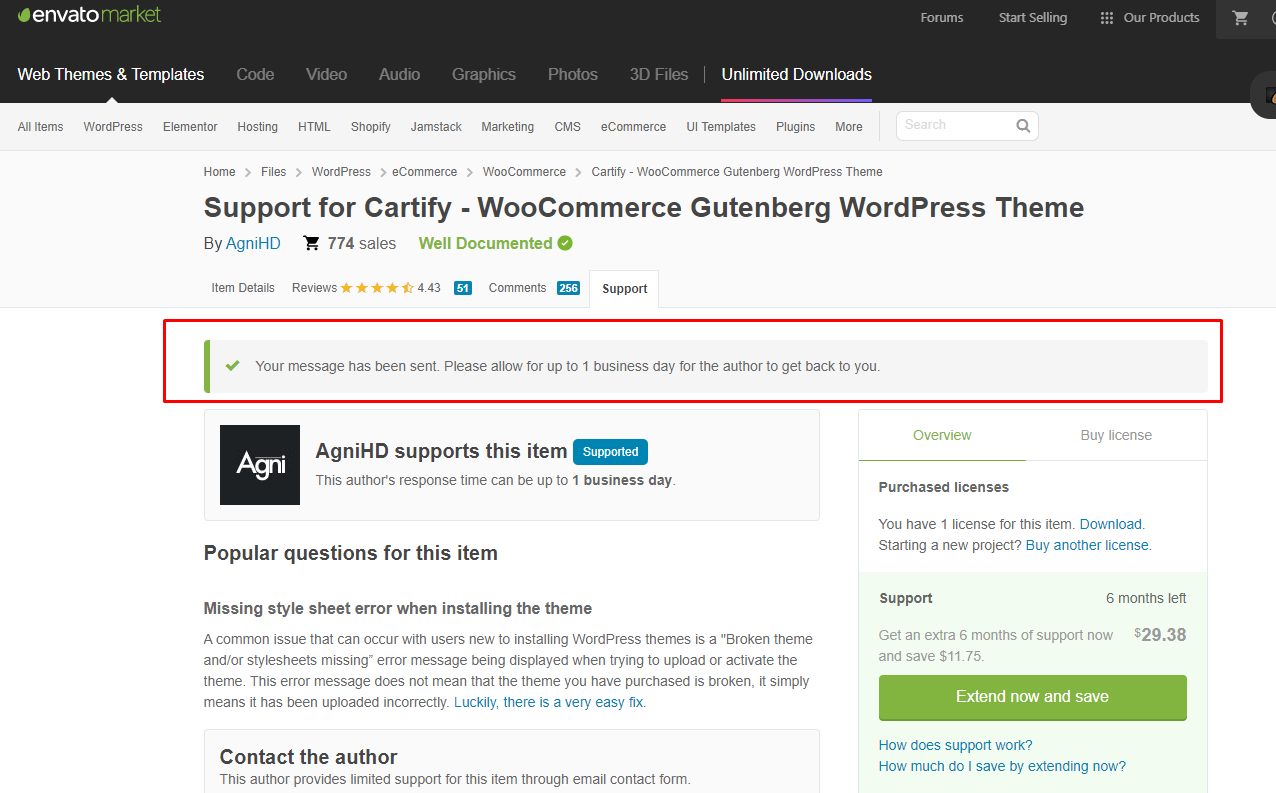Image resolution: width=1276 pixels, height=793 pixels.
Task: Click the Download link
Action: 1111,524
